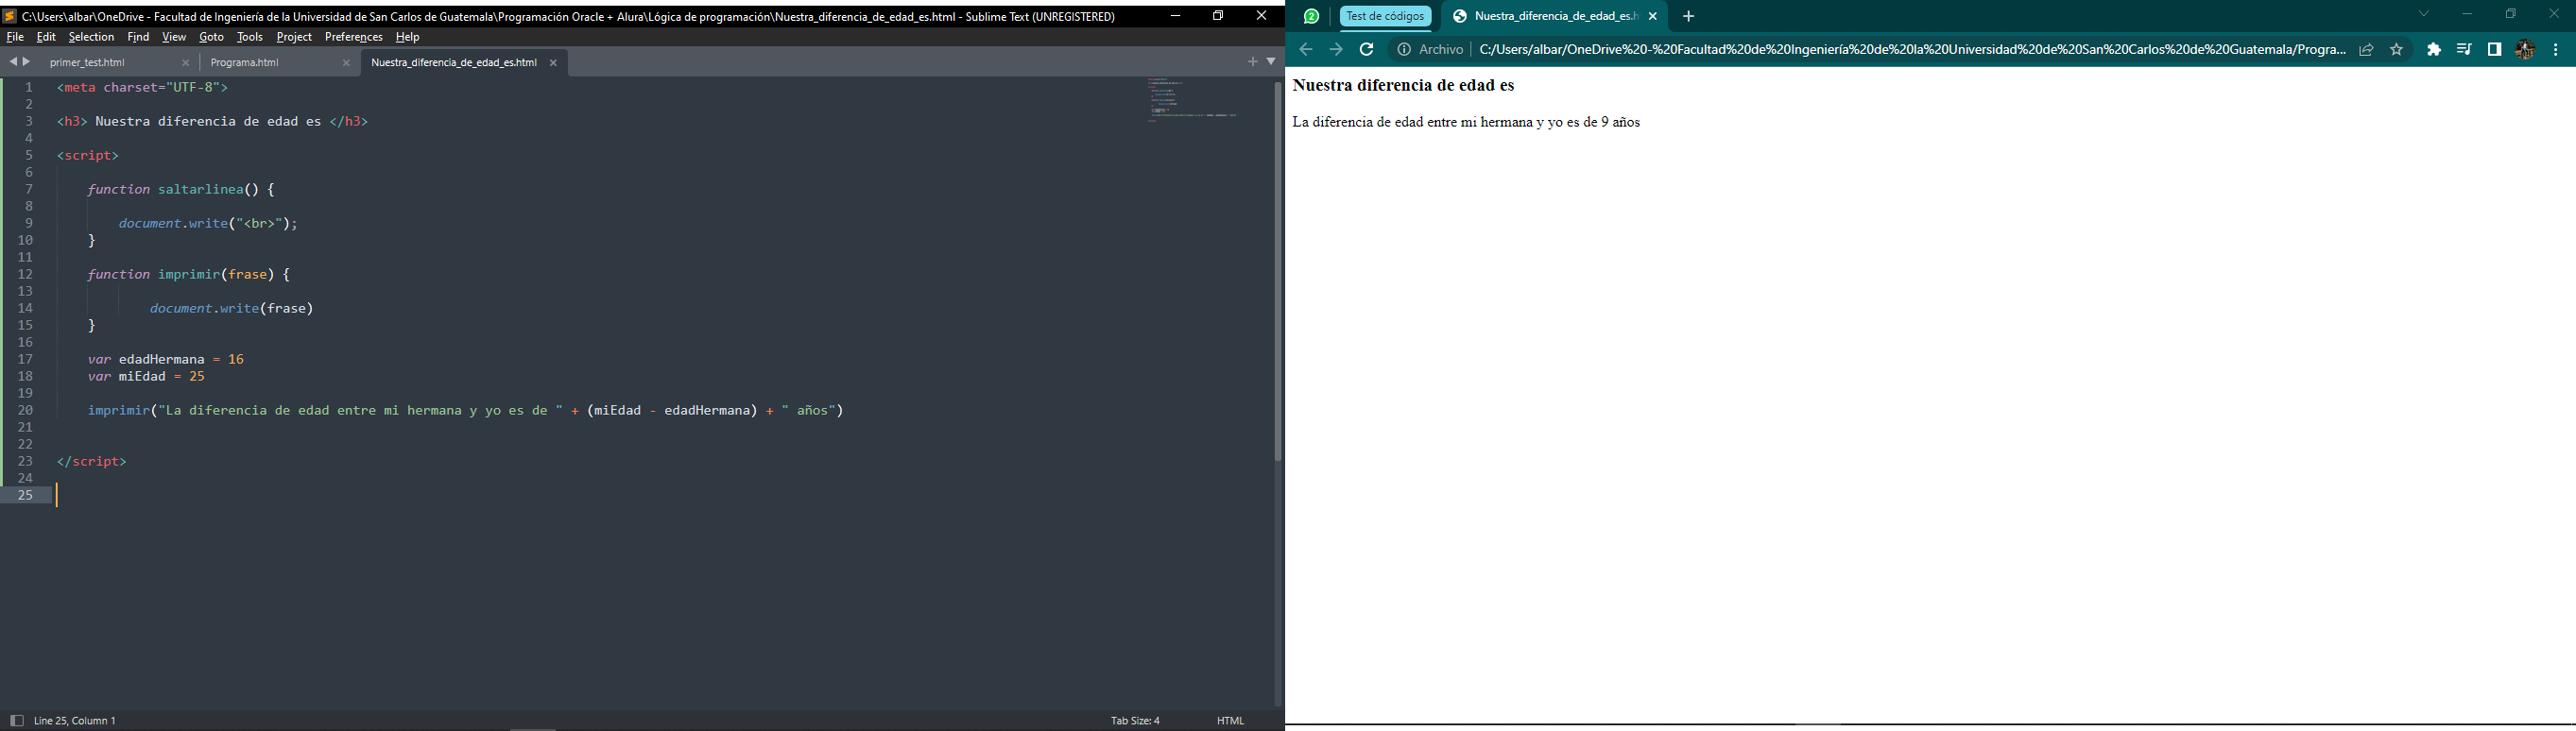2576x731 pixels.
Task: Open the browser three-dot menu
Action: 2555,50
